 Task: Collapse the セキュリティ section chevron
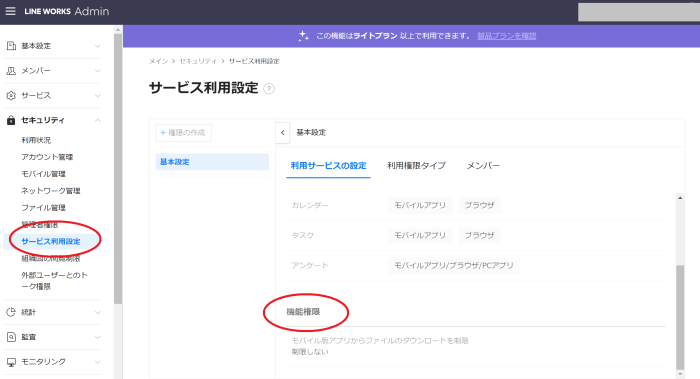97,121
